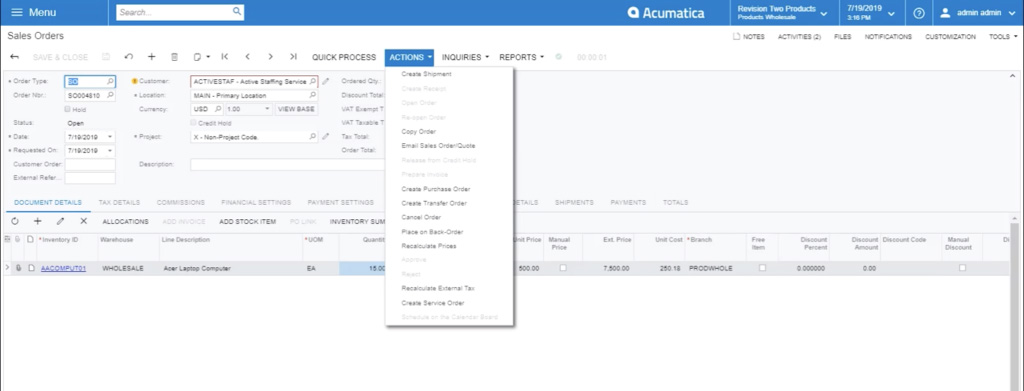Delete row with grid X icon
Viewport: 1024px width, 391px height.
click(x=84, y=221)
